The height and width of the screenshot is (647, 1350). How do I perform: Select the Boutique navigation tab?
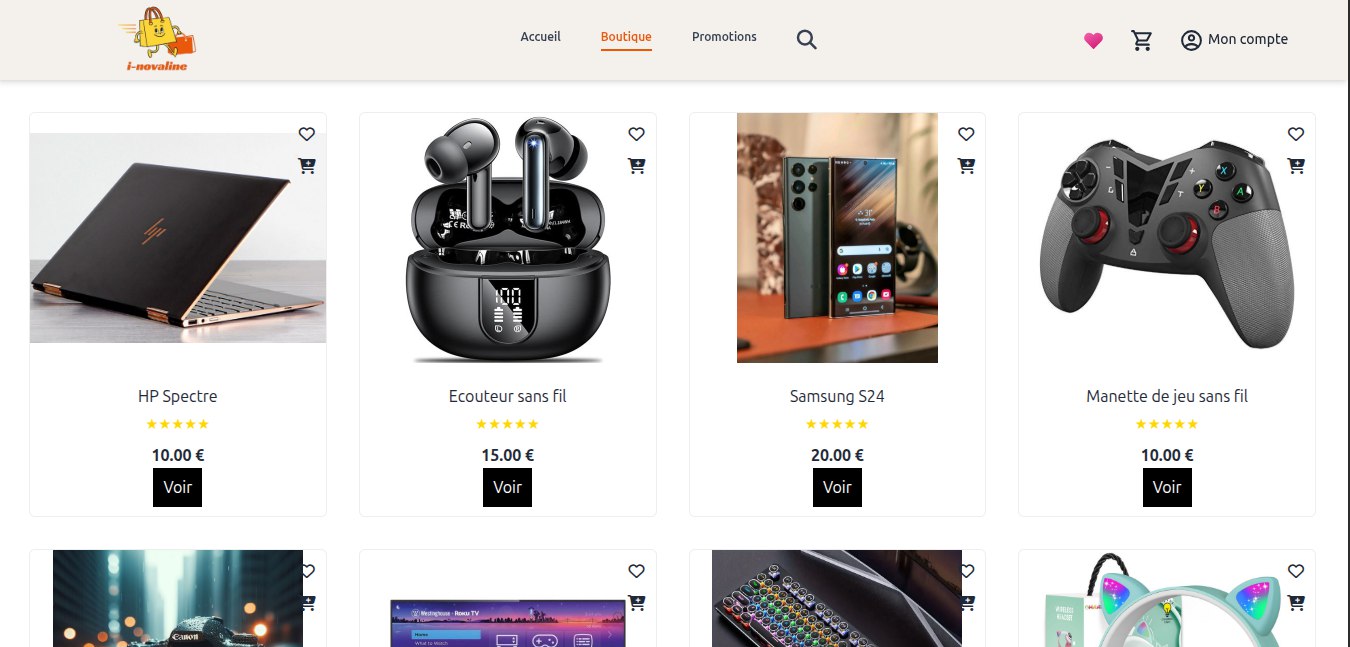626,37
